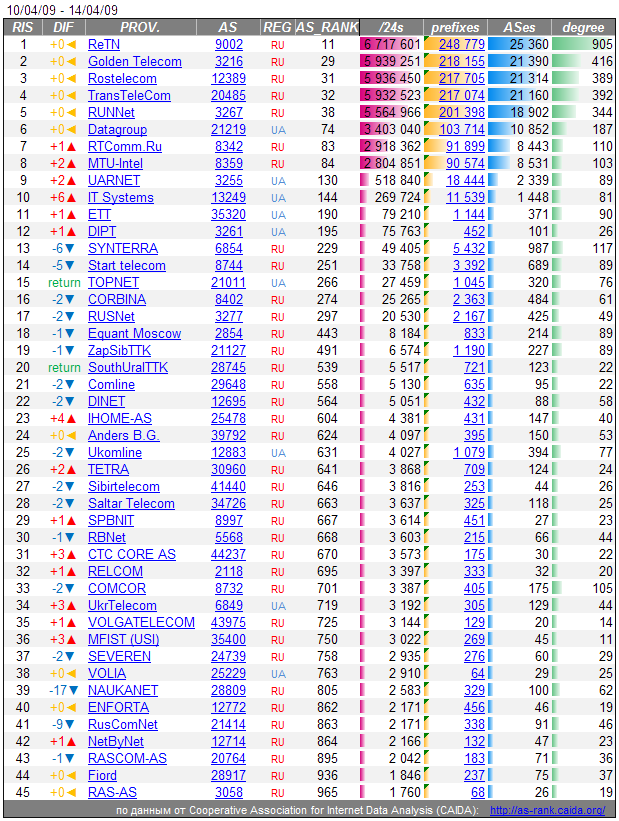The image size is (619, 821).
Task: Open AS number 24739 link
Action: click(x=228, y=657)
